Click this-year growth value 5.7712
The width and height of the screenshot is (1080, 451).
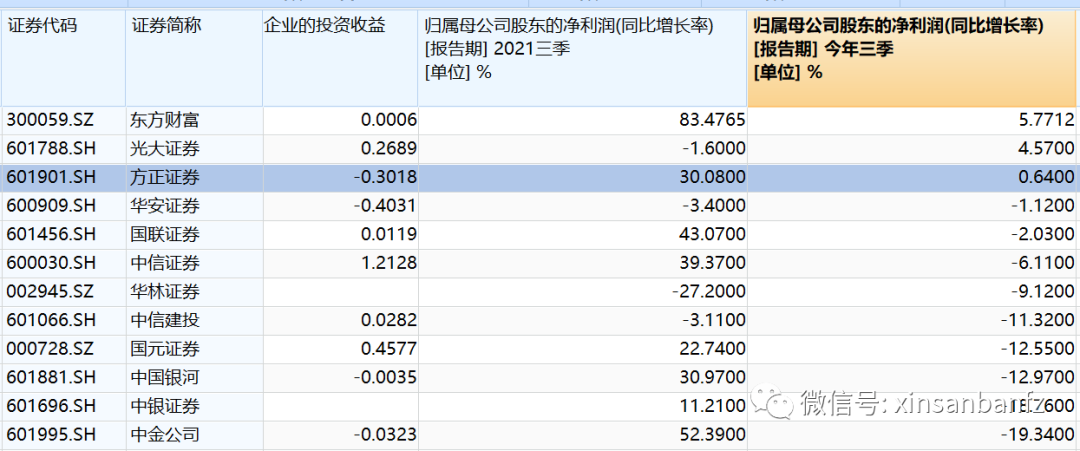[x=1047, y=120]
